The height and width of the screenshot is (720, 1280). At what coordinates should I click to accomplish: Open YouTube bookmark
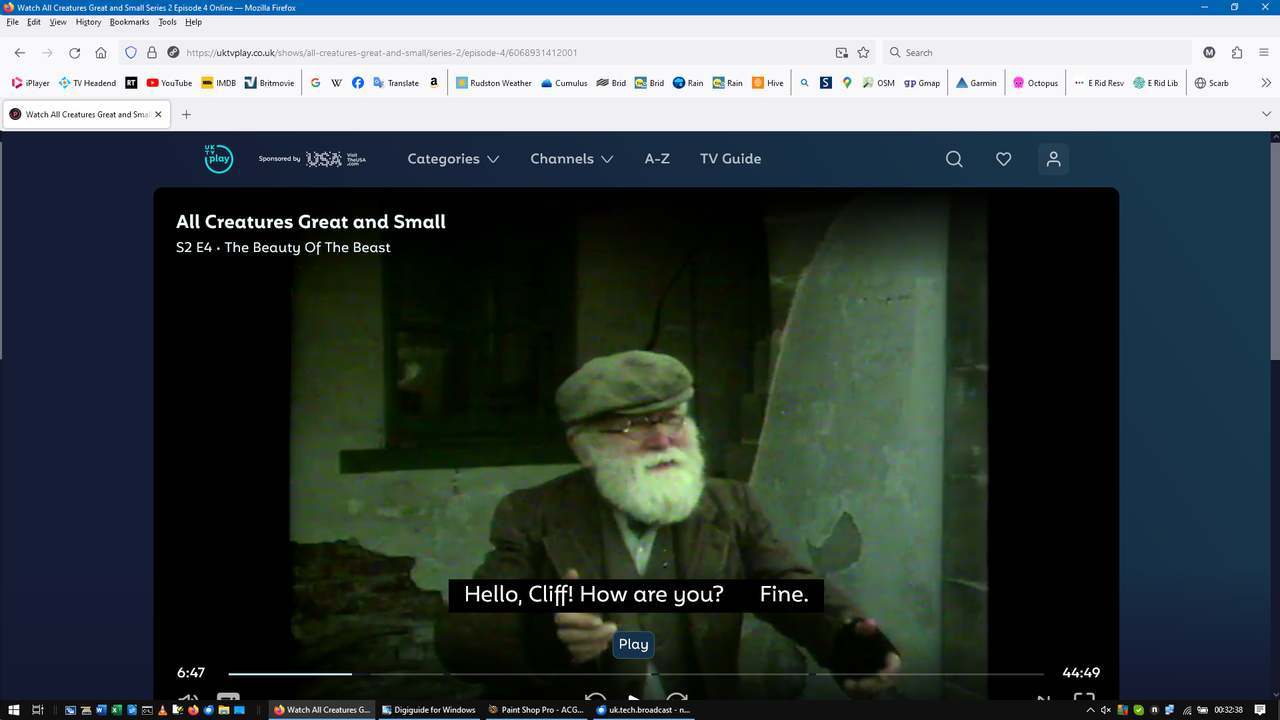[169, 83]
